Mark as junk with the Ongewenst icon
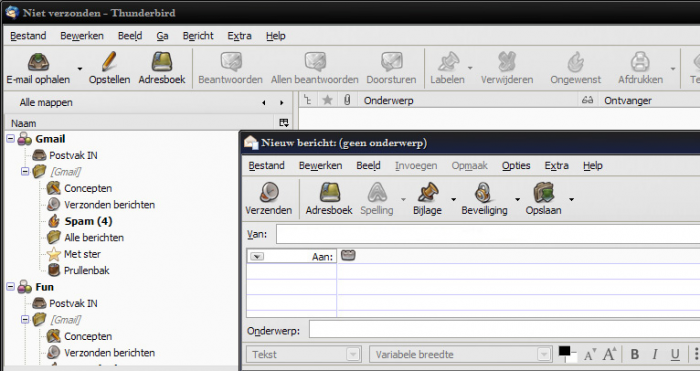The height and width of the screenshot is (371, 700). click(x=575, y=62)
